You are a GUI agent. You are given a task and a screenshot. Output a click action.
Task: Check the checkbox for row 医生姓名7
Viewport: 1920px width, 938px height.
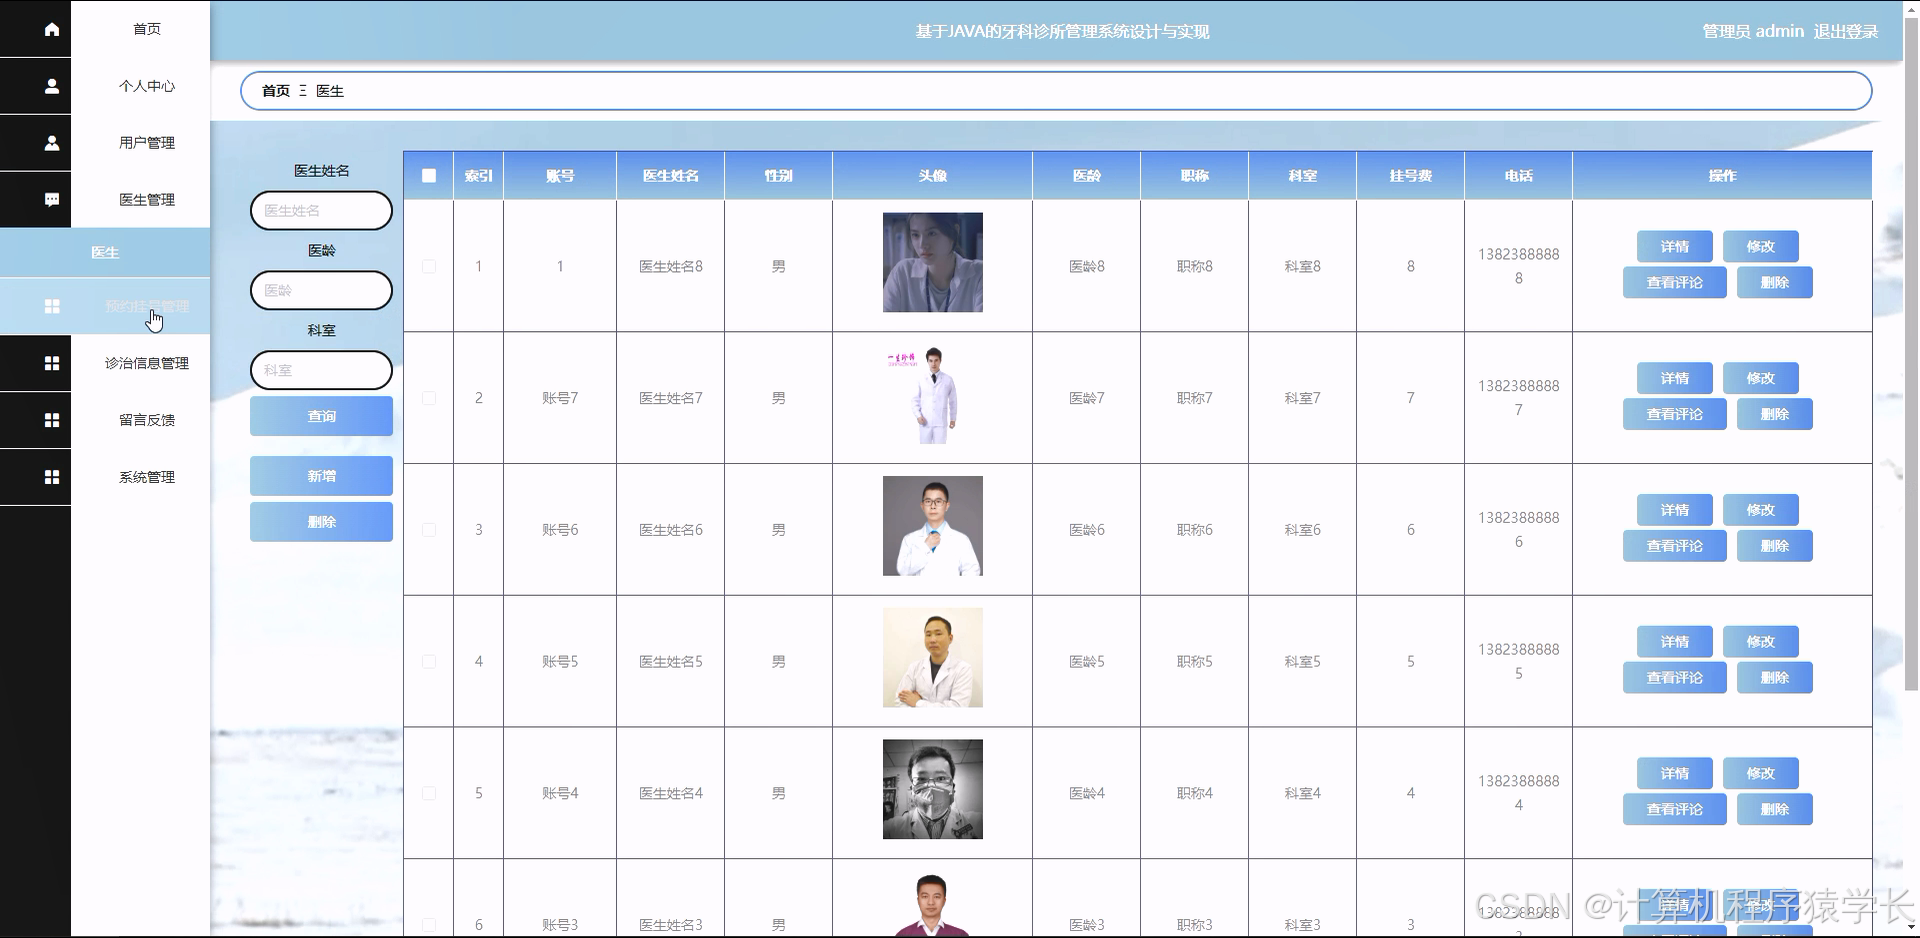(429, 398)
